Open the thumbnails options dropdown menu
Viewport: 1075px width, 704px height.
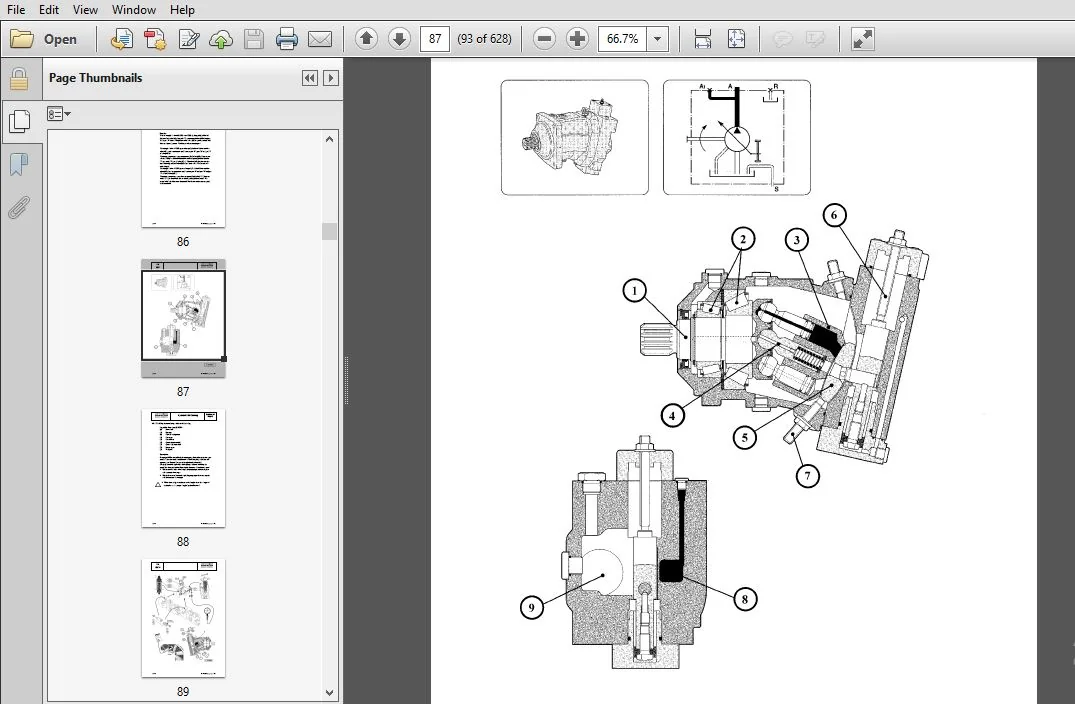point(59,114)
